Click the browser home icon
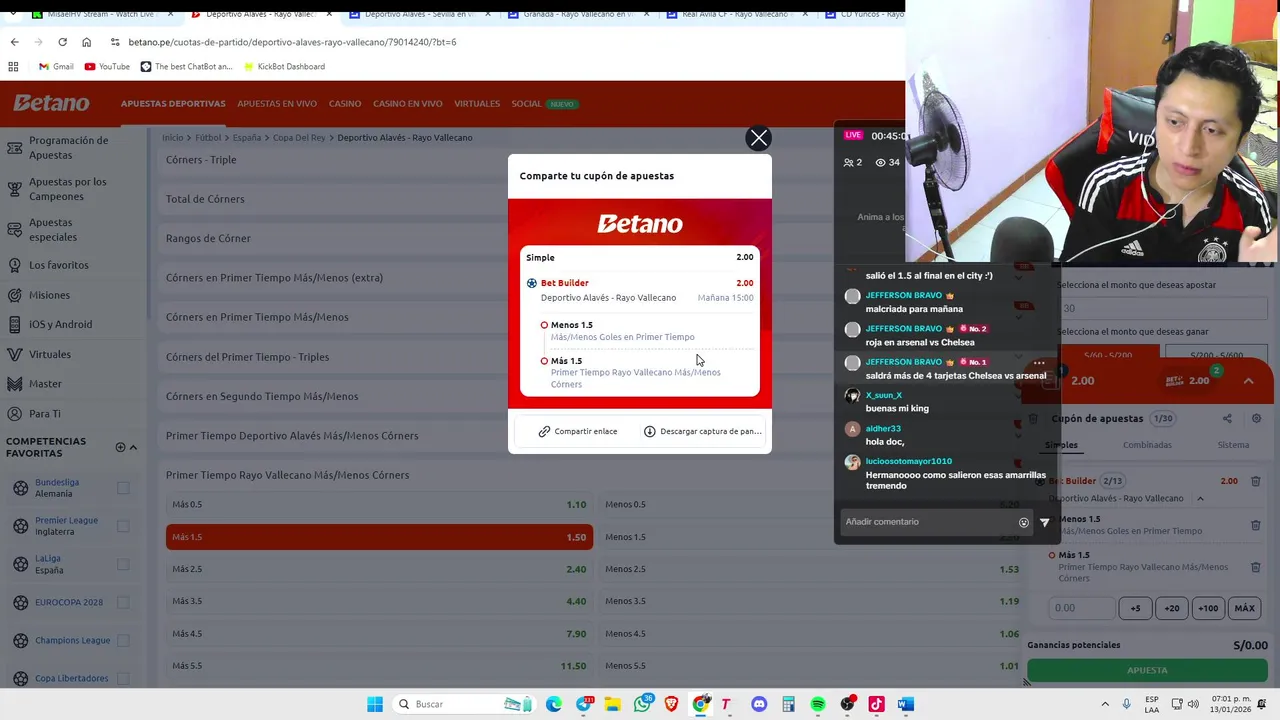 tap(87, 42)
